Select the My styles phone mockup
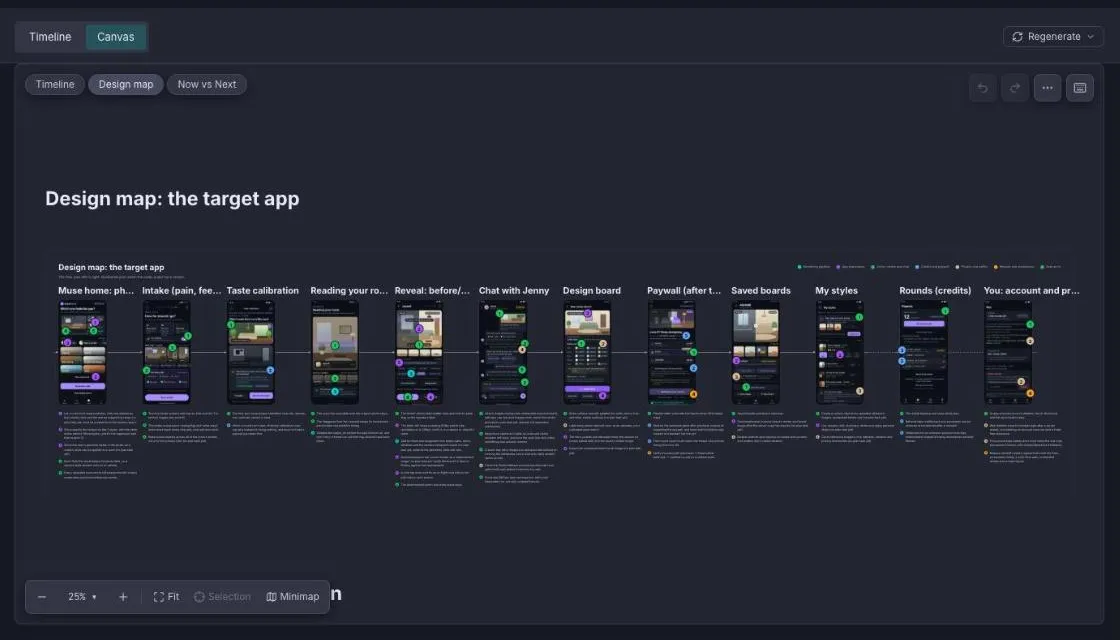This screenshot has height=640, width=1120. [x=840, y=352]
